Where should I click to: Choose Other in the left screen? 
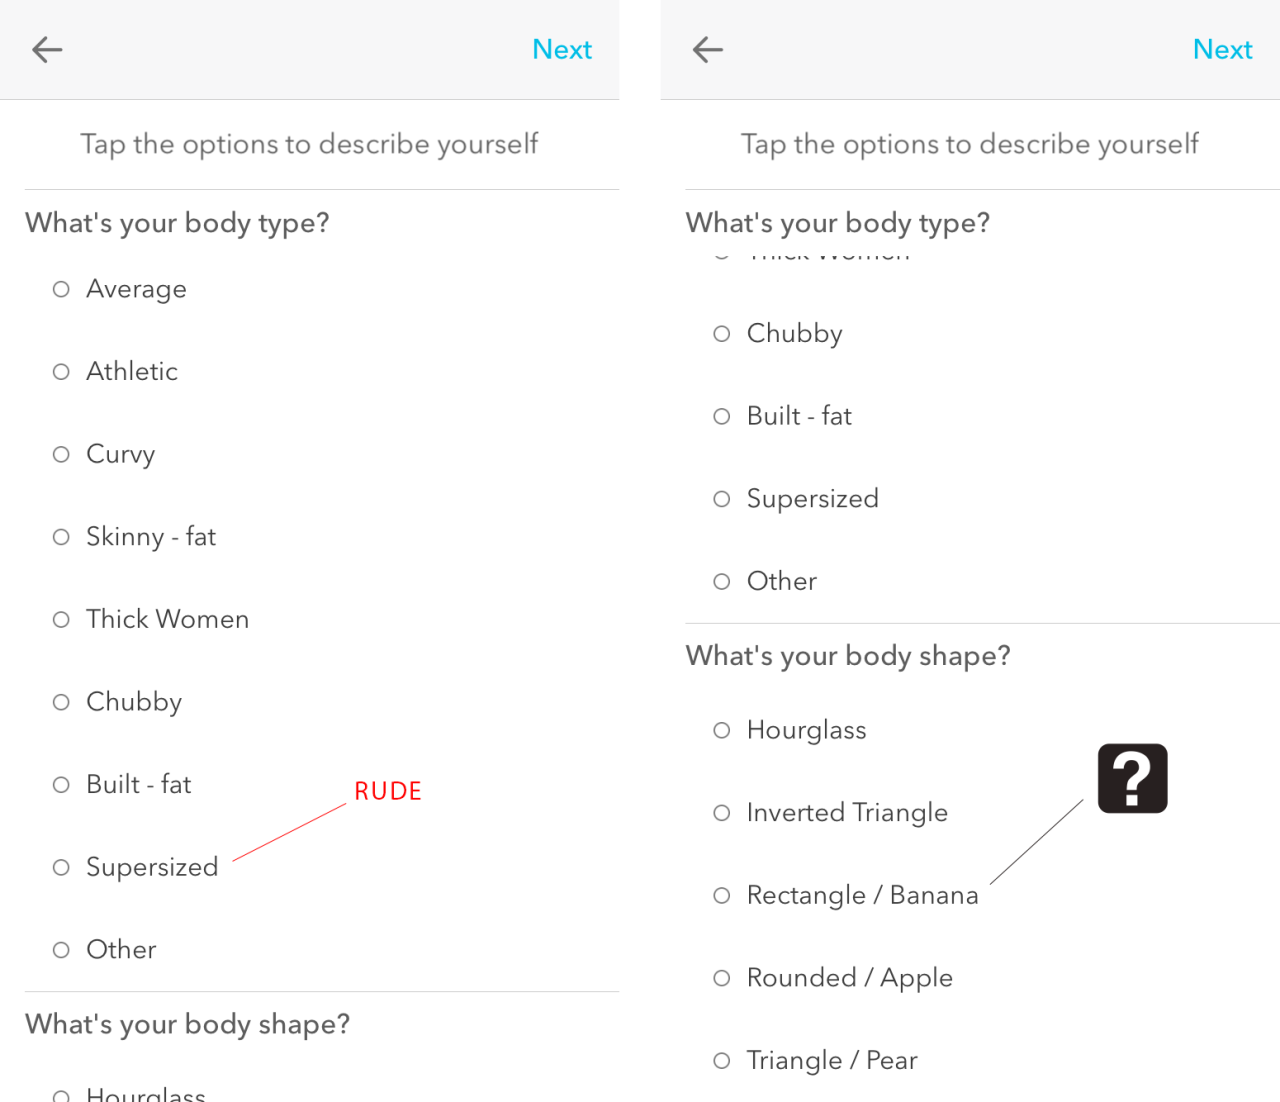click(x=62, y=950)
